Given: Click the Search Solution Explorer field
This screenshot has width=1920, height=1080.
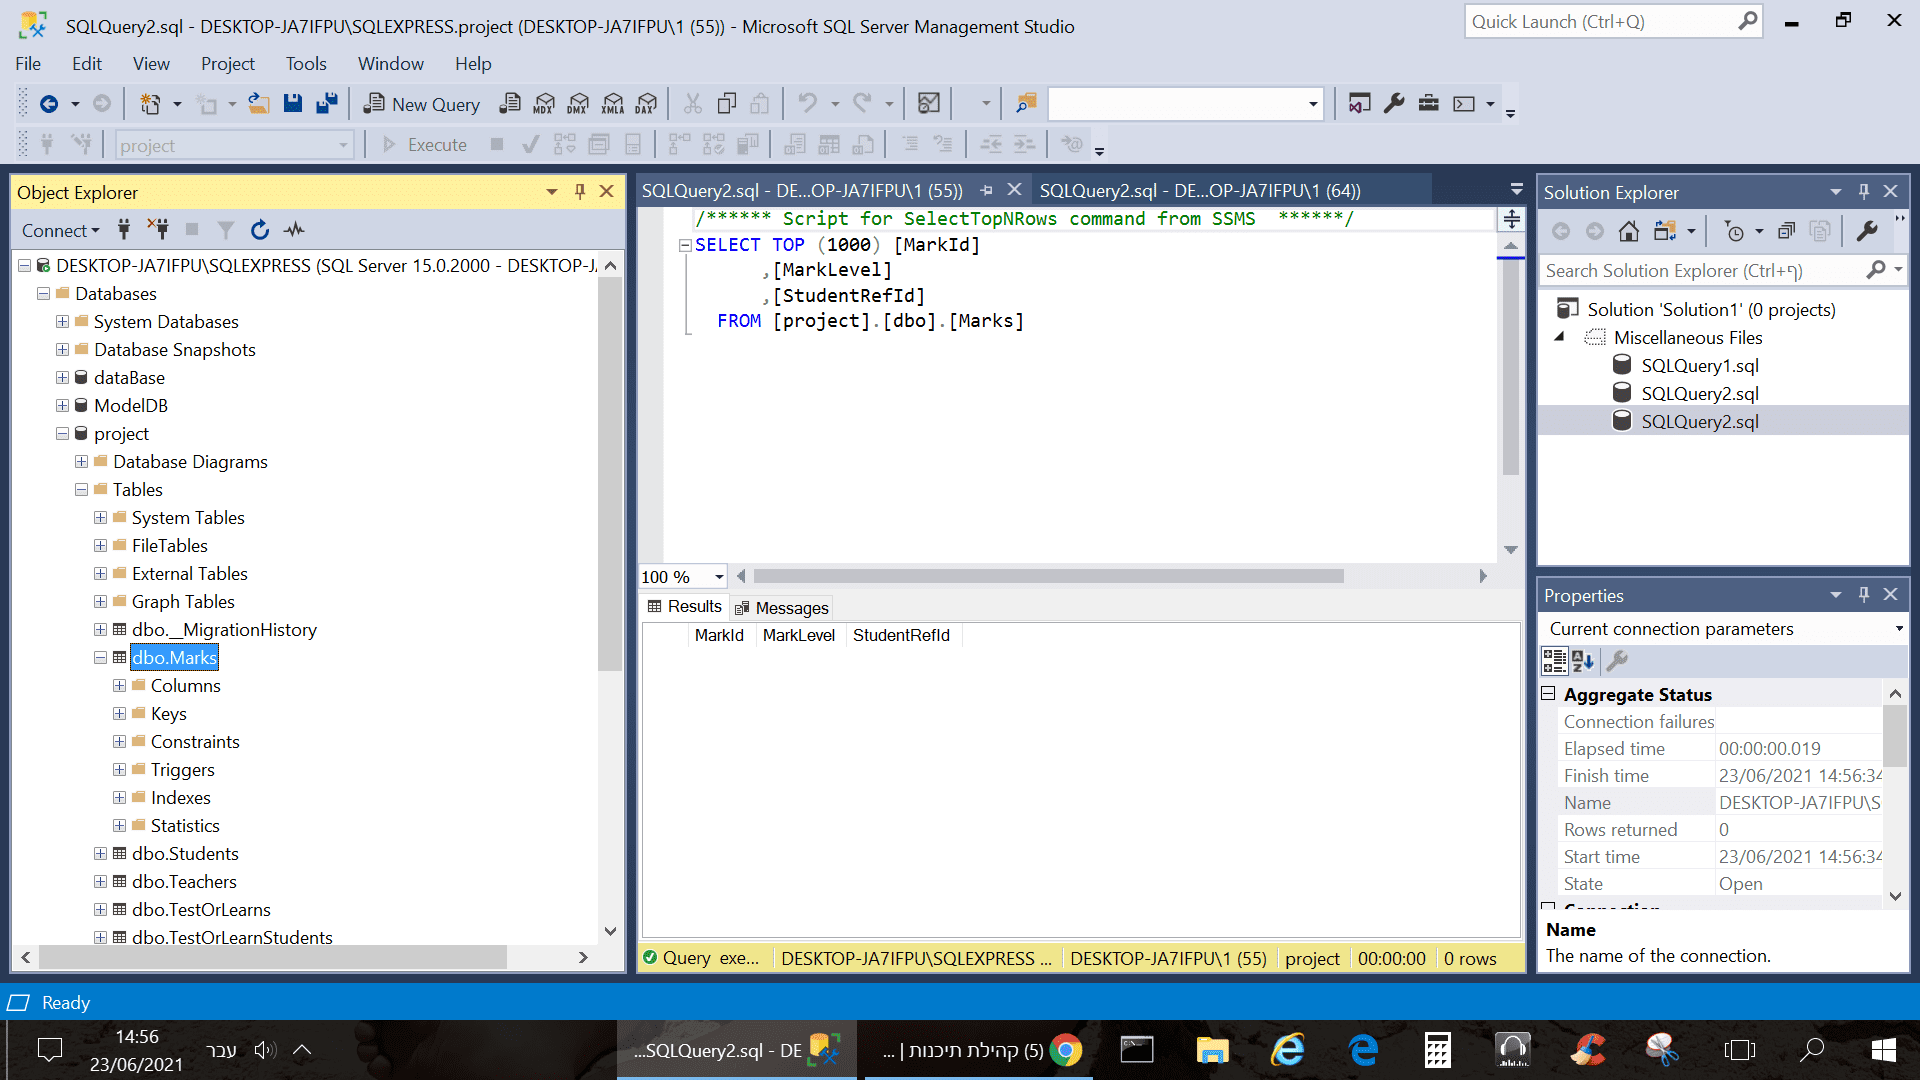Looking at the screenshot, I should [1700, 271].
